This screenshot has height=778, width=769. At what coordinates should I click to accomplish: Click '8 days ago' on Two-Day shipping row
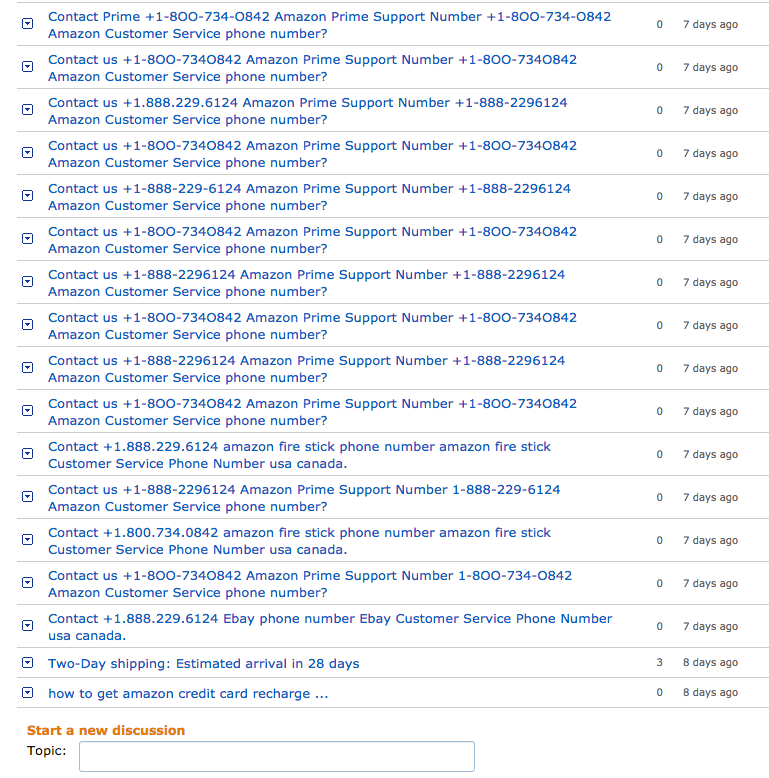pos(710,662)
